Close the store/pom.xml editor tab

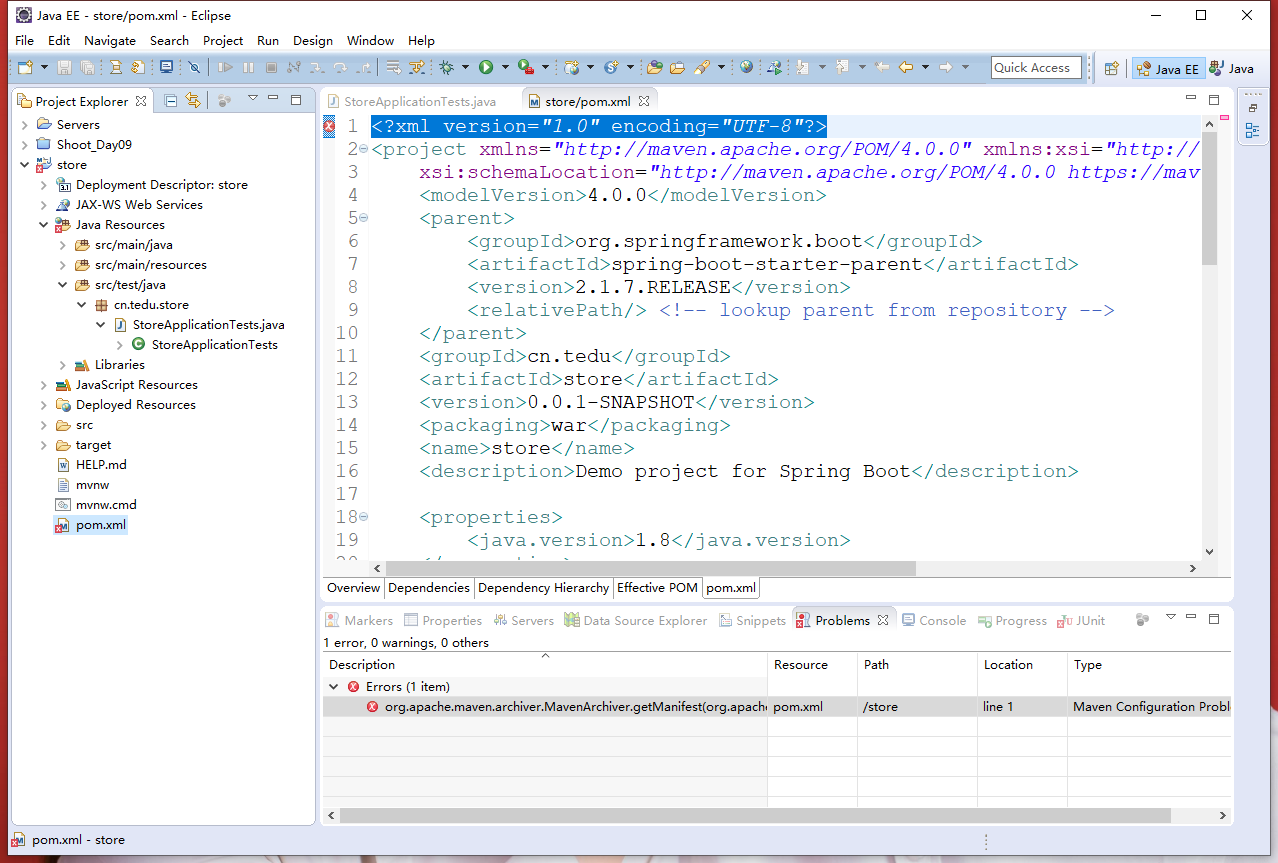click(x=645, y=101)
